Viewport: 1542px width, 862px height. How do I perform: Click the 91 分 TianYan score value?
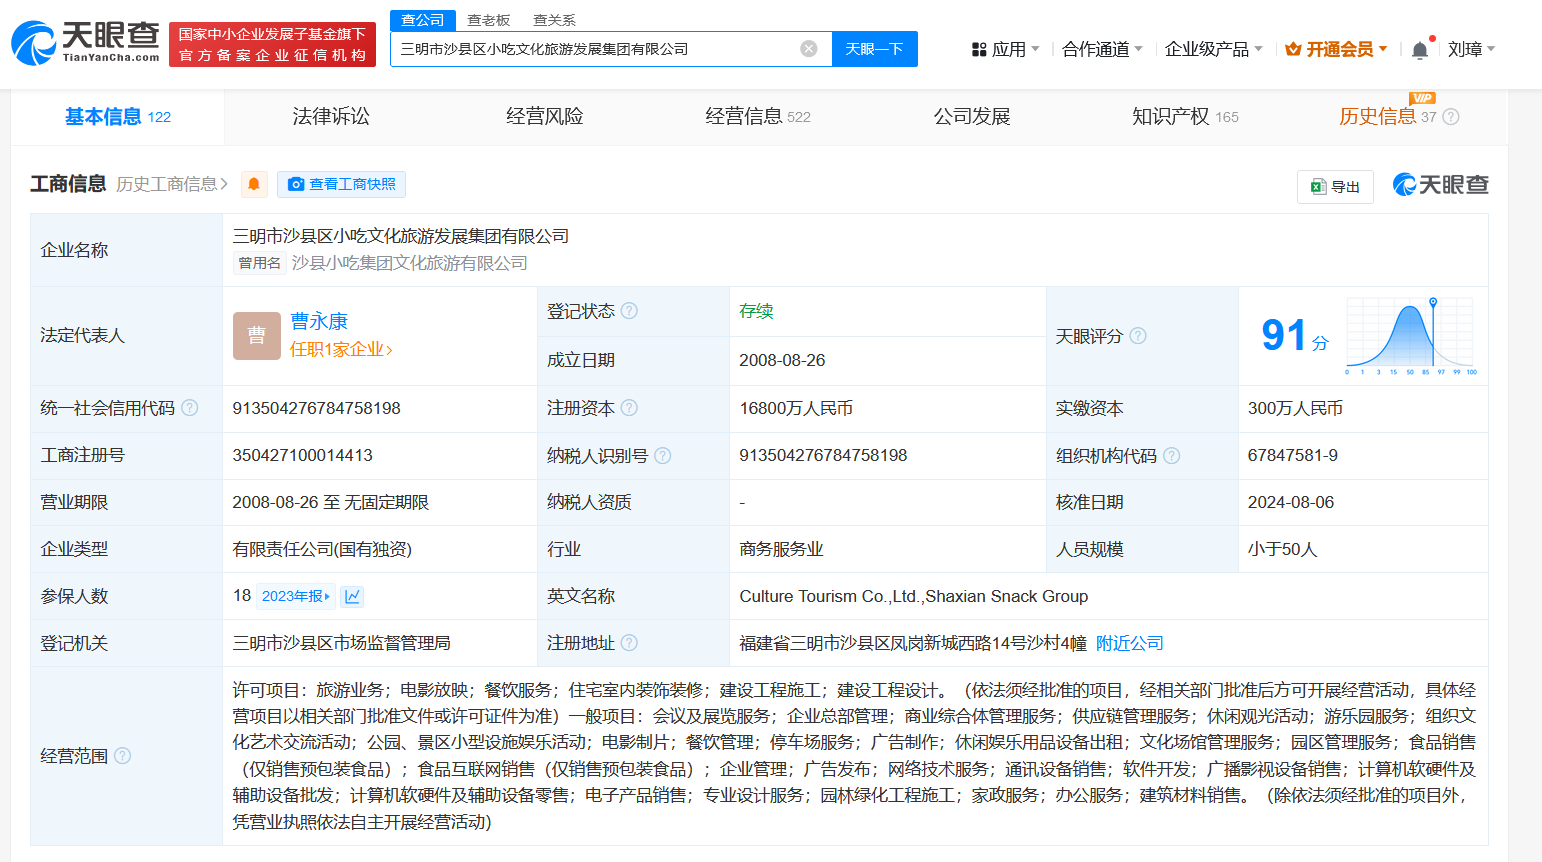pyautogui.click(x=1295, y=336)
